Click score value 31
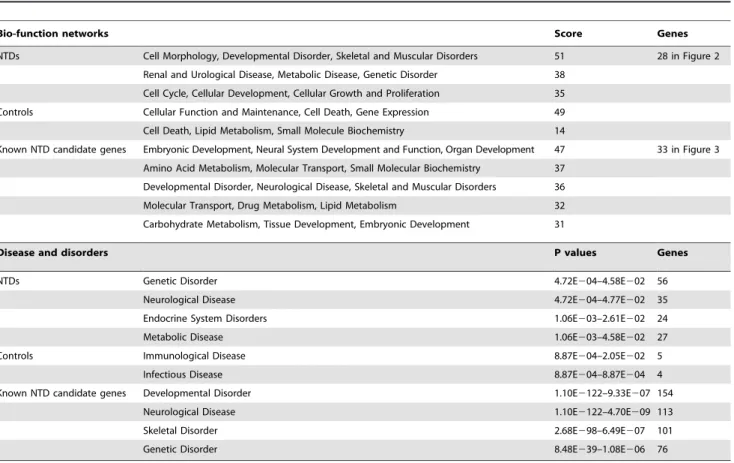The width and height of the screenshot is (734, 463). point(559,225)
